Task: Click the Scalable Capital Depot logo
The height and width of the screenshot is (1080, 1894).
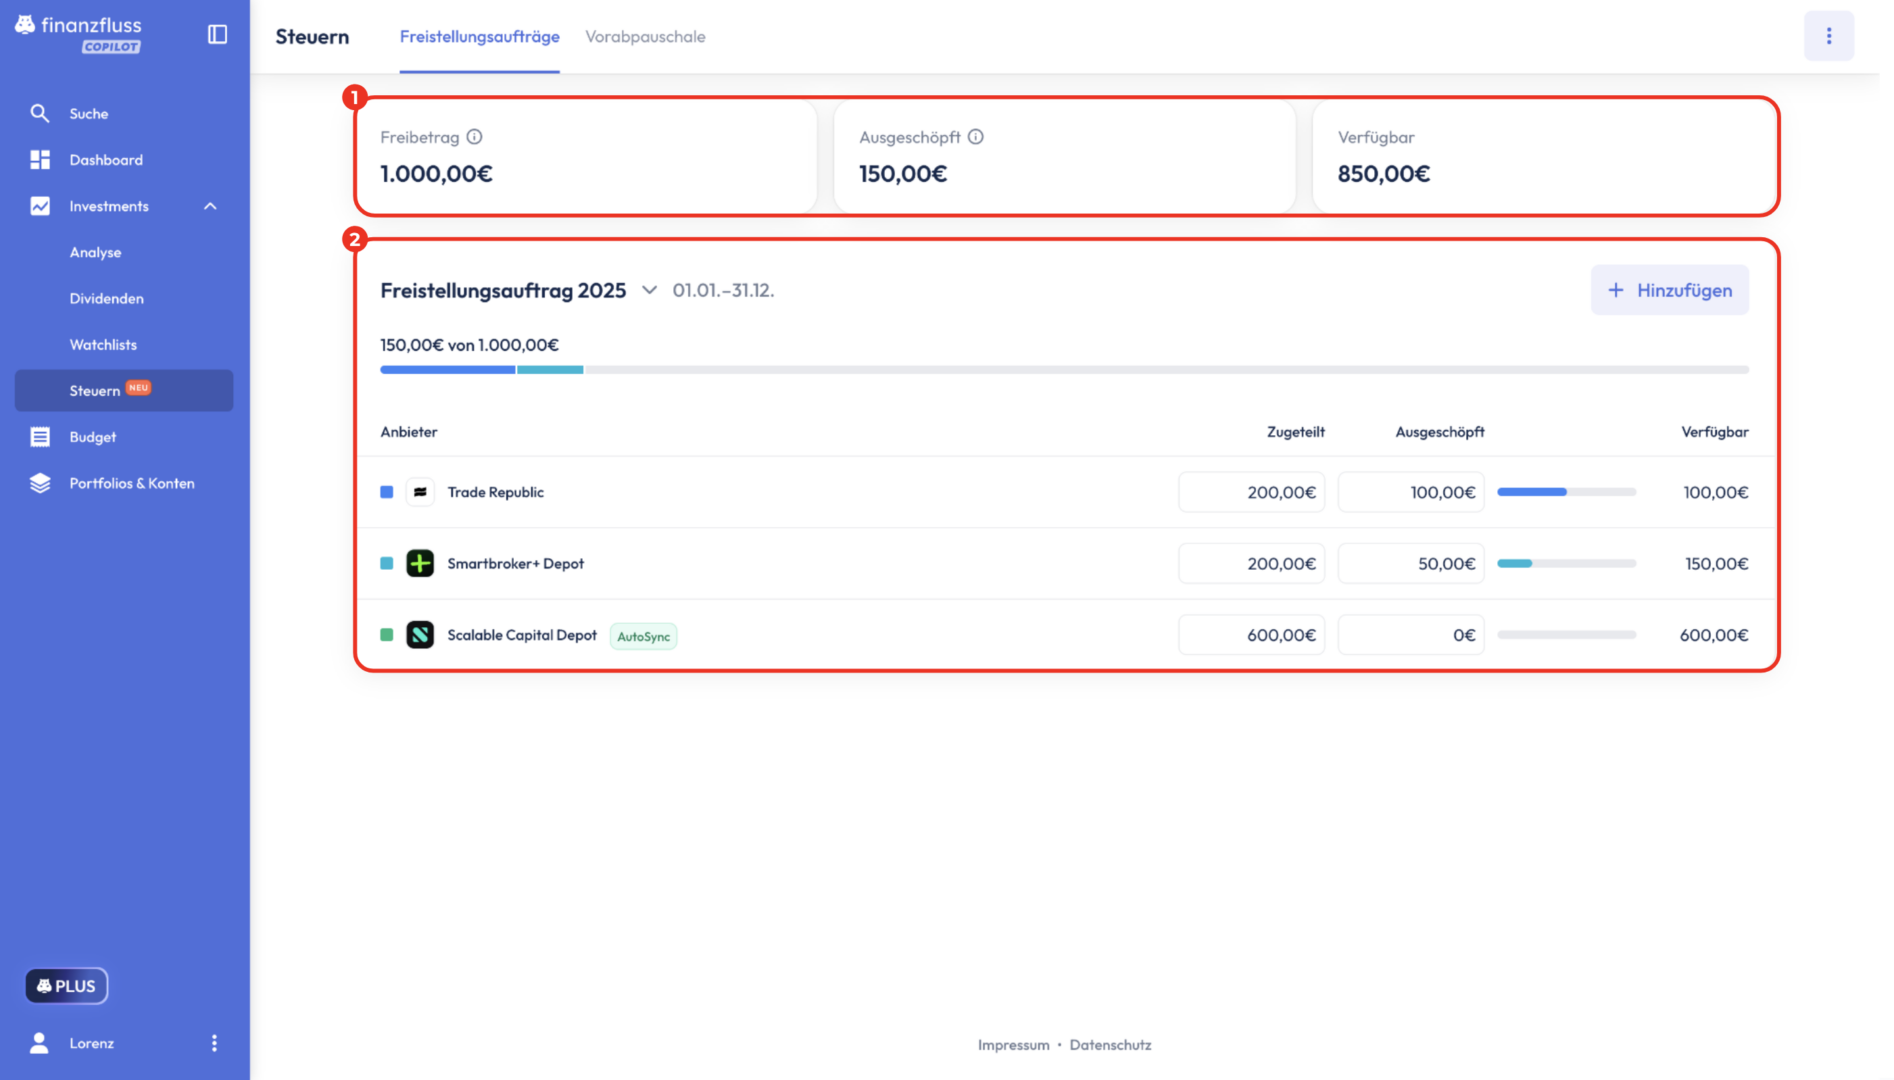Action: click(x=420, y=635)
